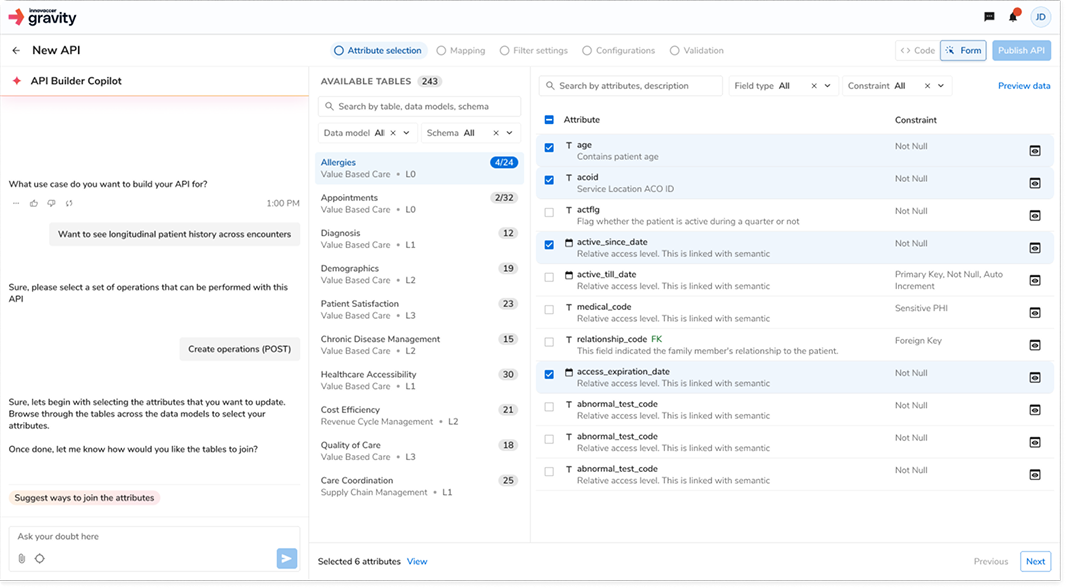The width and height of the screenshot is (1066, 588).
Task: Select the Demographics table
Action: coord(419,274)
